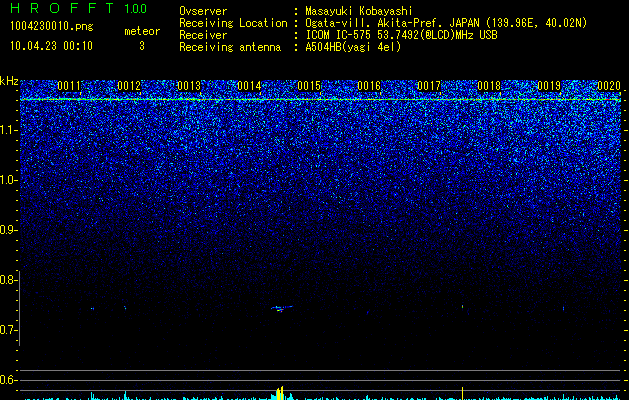Click the 0019 time marker
The width and height of the screenshot is (629, 400).
coord(549,86)
